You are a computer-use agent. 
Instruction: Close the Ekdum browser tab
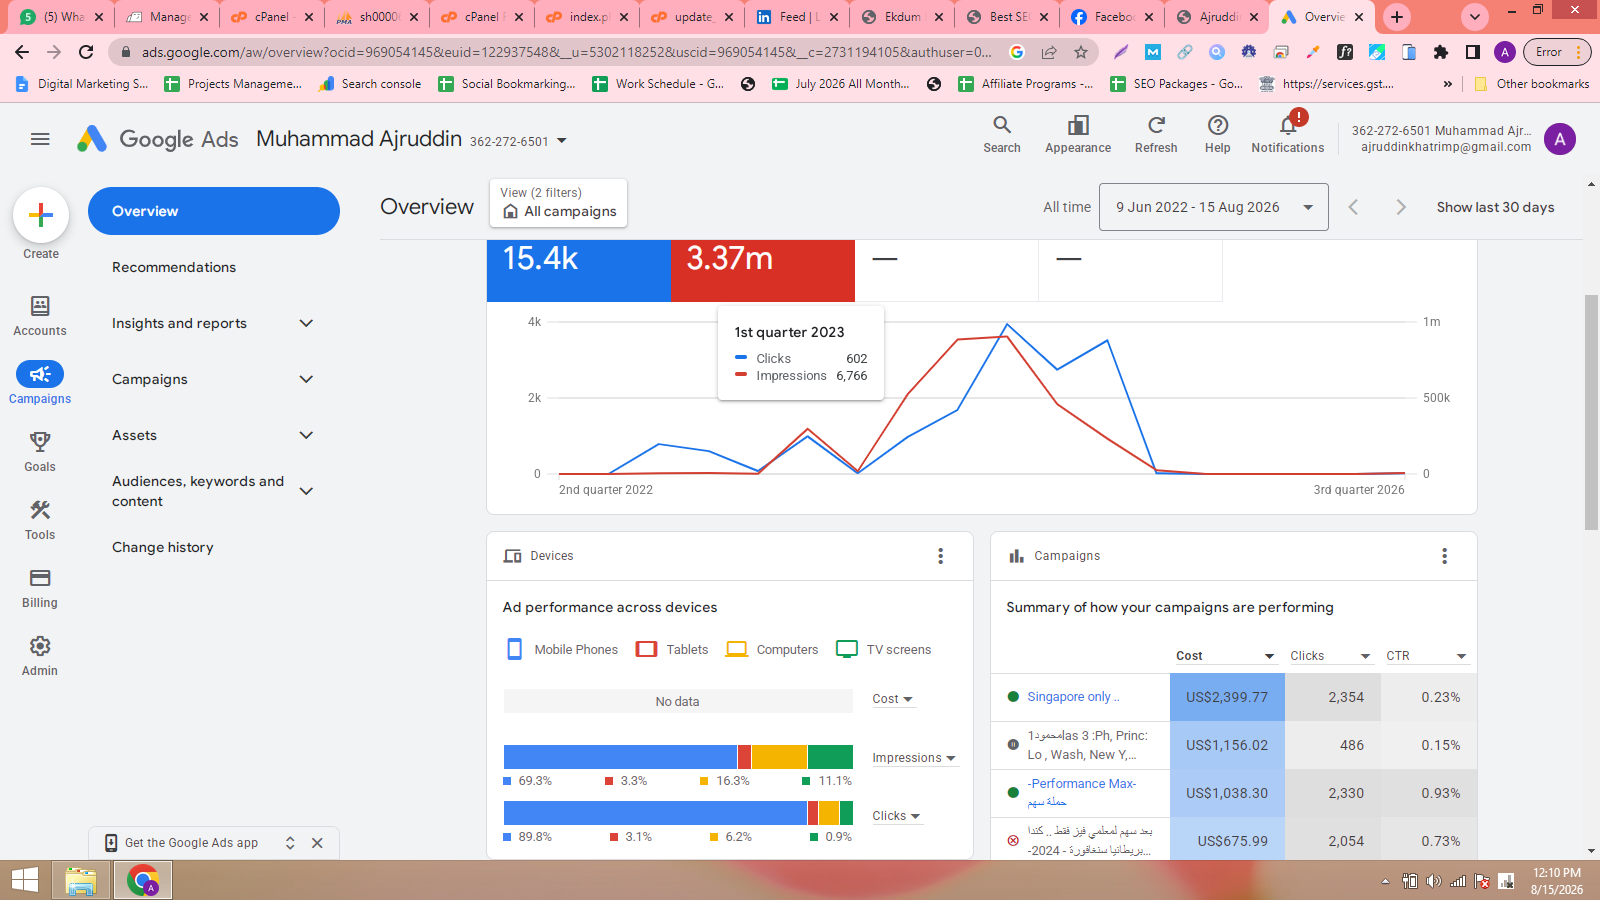pyautogui.click(x=939, y=17)
